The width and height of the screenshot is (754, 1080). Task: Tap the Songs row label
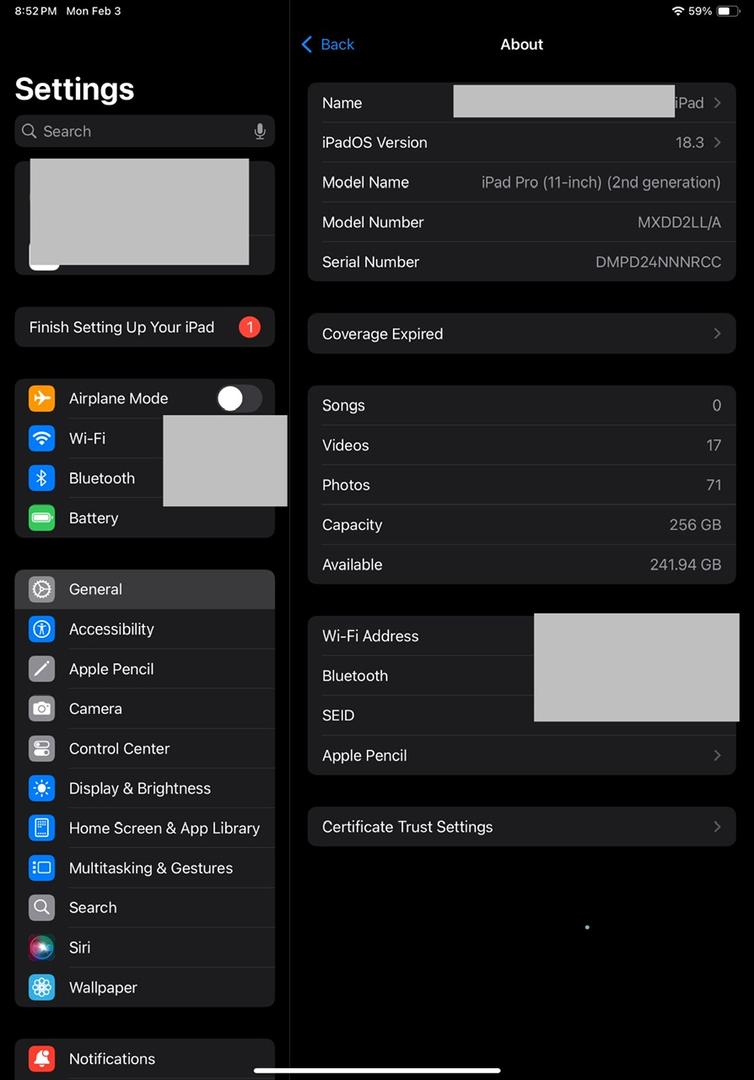(344, 406)
